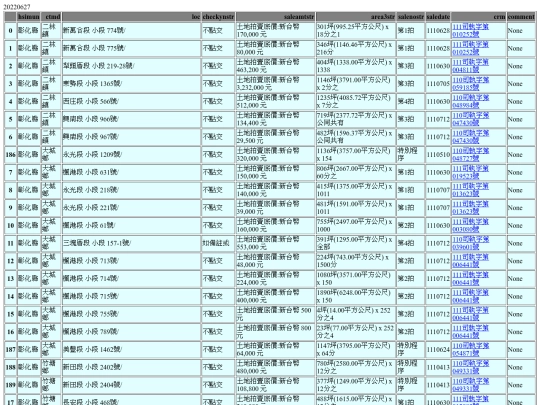Select the price cell showing 463,200 元
This screenshot has width=540, height=405.
(x=276, y=66)
